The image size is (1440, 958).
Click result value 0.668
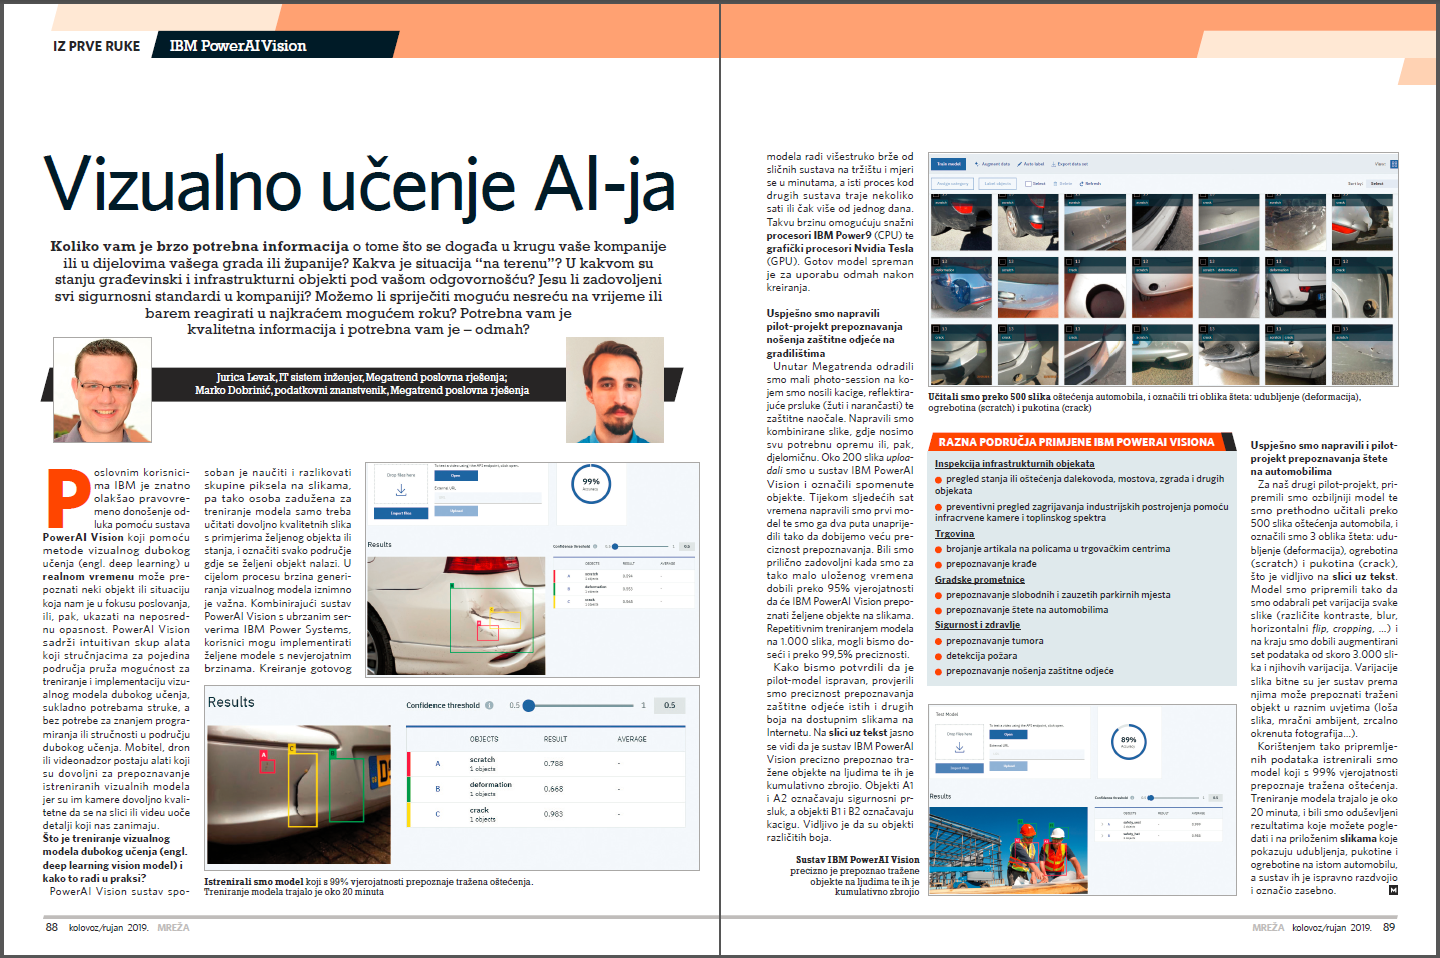[x=553, y=789]
